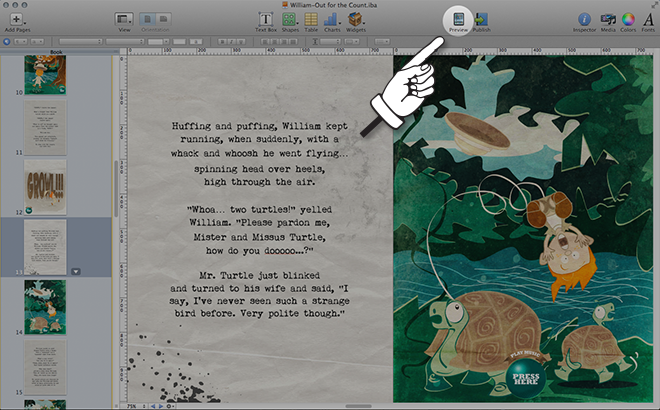This screenshot has width=660, height=410.
Task: Go to previous page arrow
Action: [x=153, y=406]
